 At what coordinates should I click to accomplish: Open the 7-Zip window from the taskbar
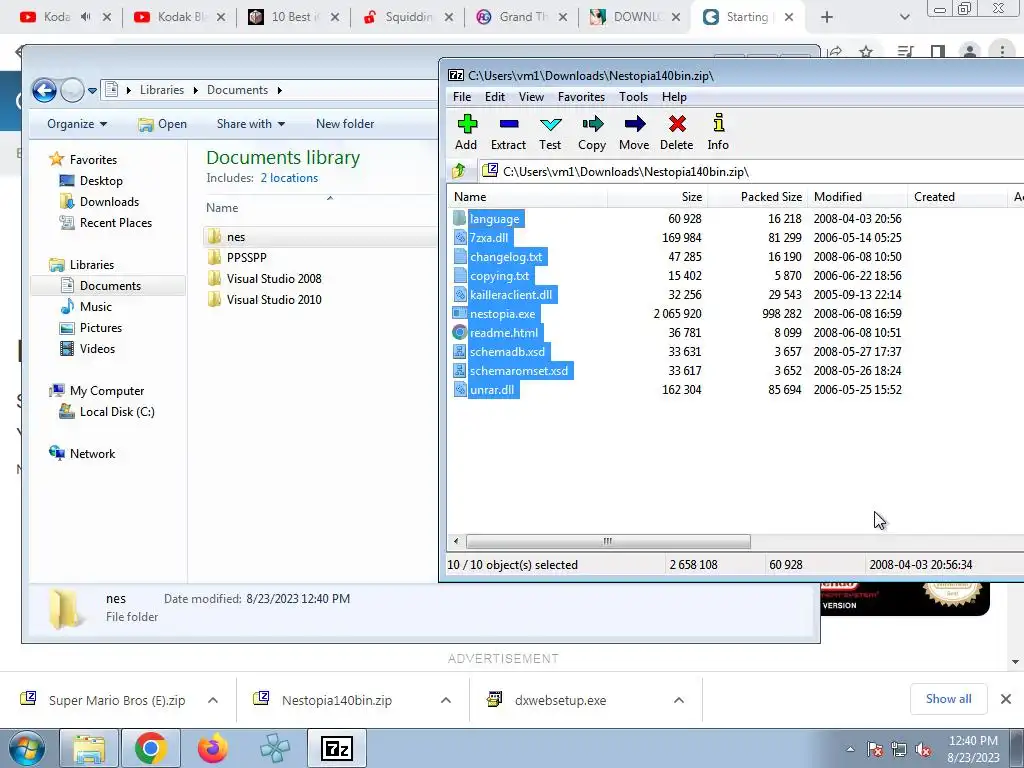tap(337, 748)
